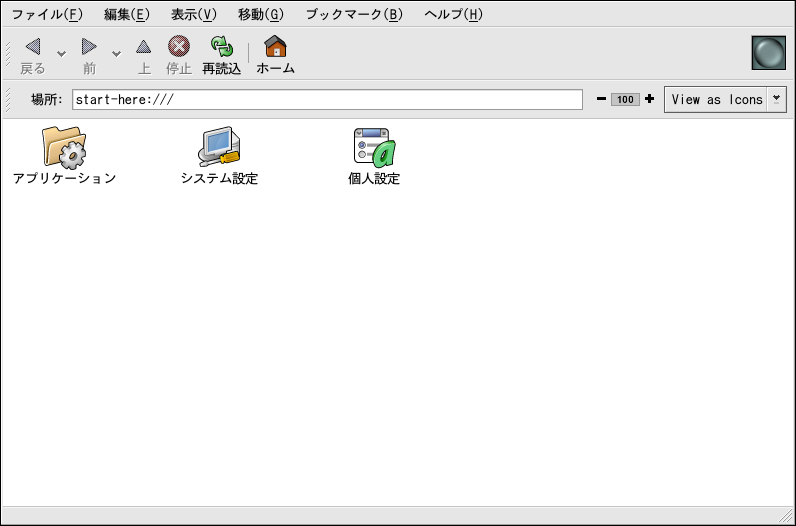Click the Back (戻る) arrow icon
The height and width of the screenshot is (526, 796).
(x=33, y=47)
